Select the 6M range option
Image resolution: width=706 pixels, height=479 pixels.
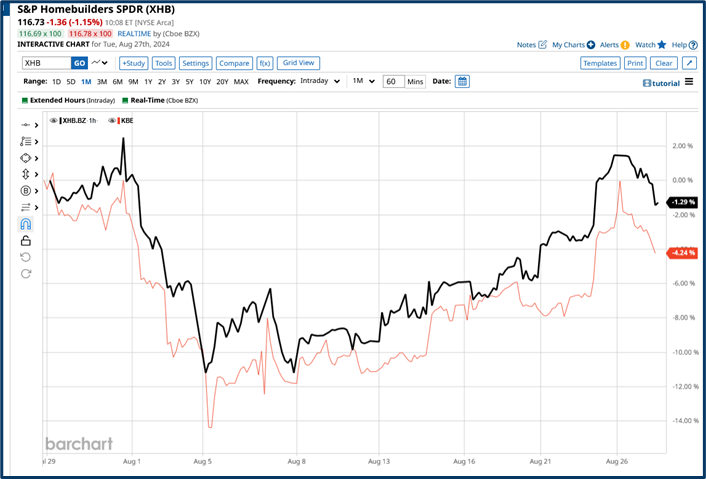pyautogui.click(x=117, y=81)
